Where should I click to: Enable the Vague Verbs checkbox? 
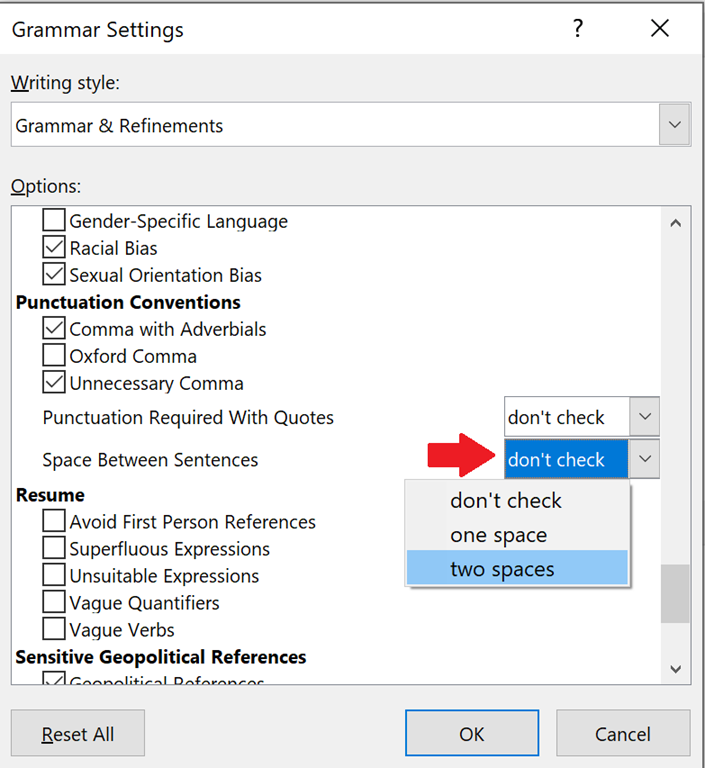pyautogui.click(x=55, y=630)
